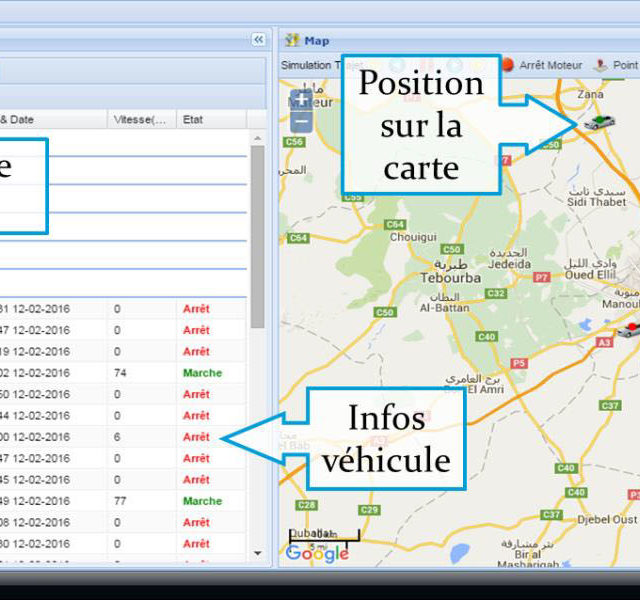The width and height of the screenshot is (640, 600).
Task: Click the Google logo on the map
Action: pyautogui.click(x=316, y=553)
